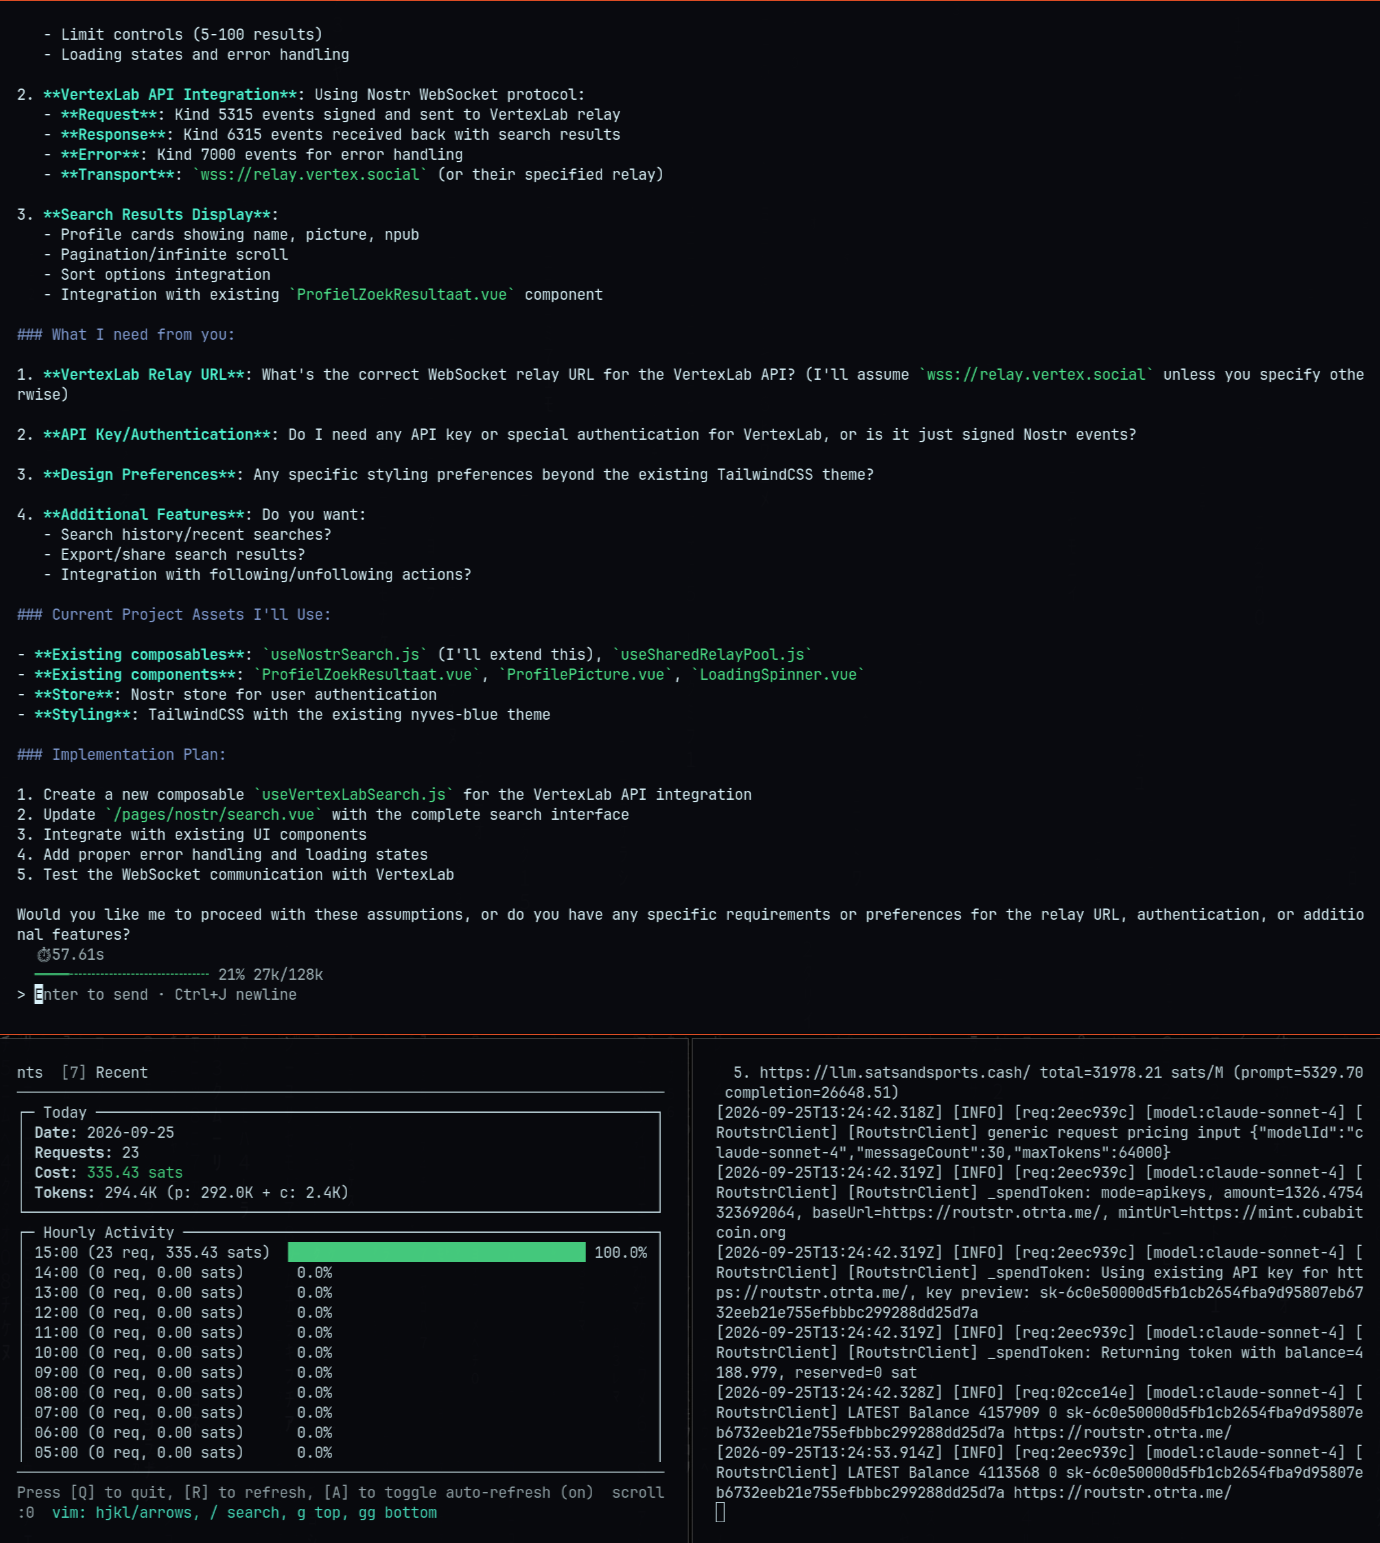Click '**Additional Features**' question label

pyautogui.click(x=144, y=515)
